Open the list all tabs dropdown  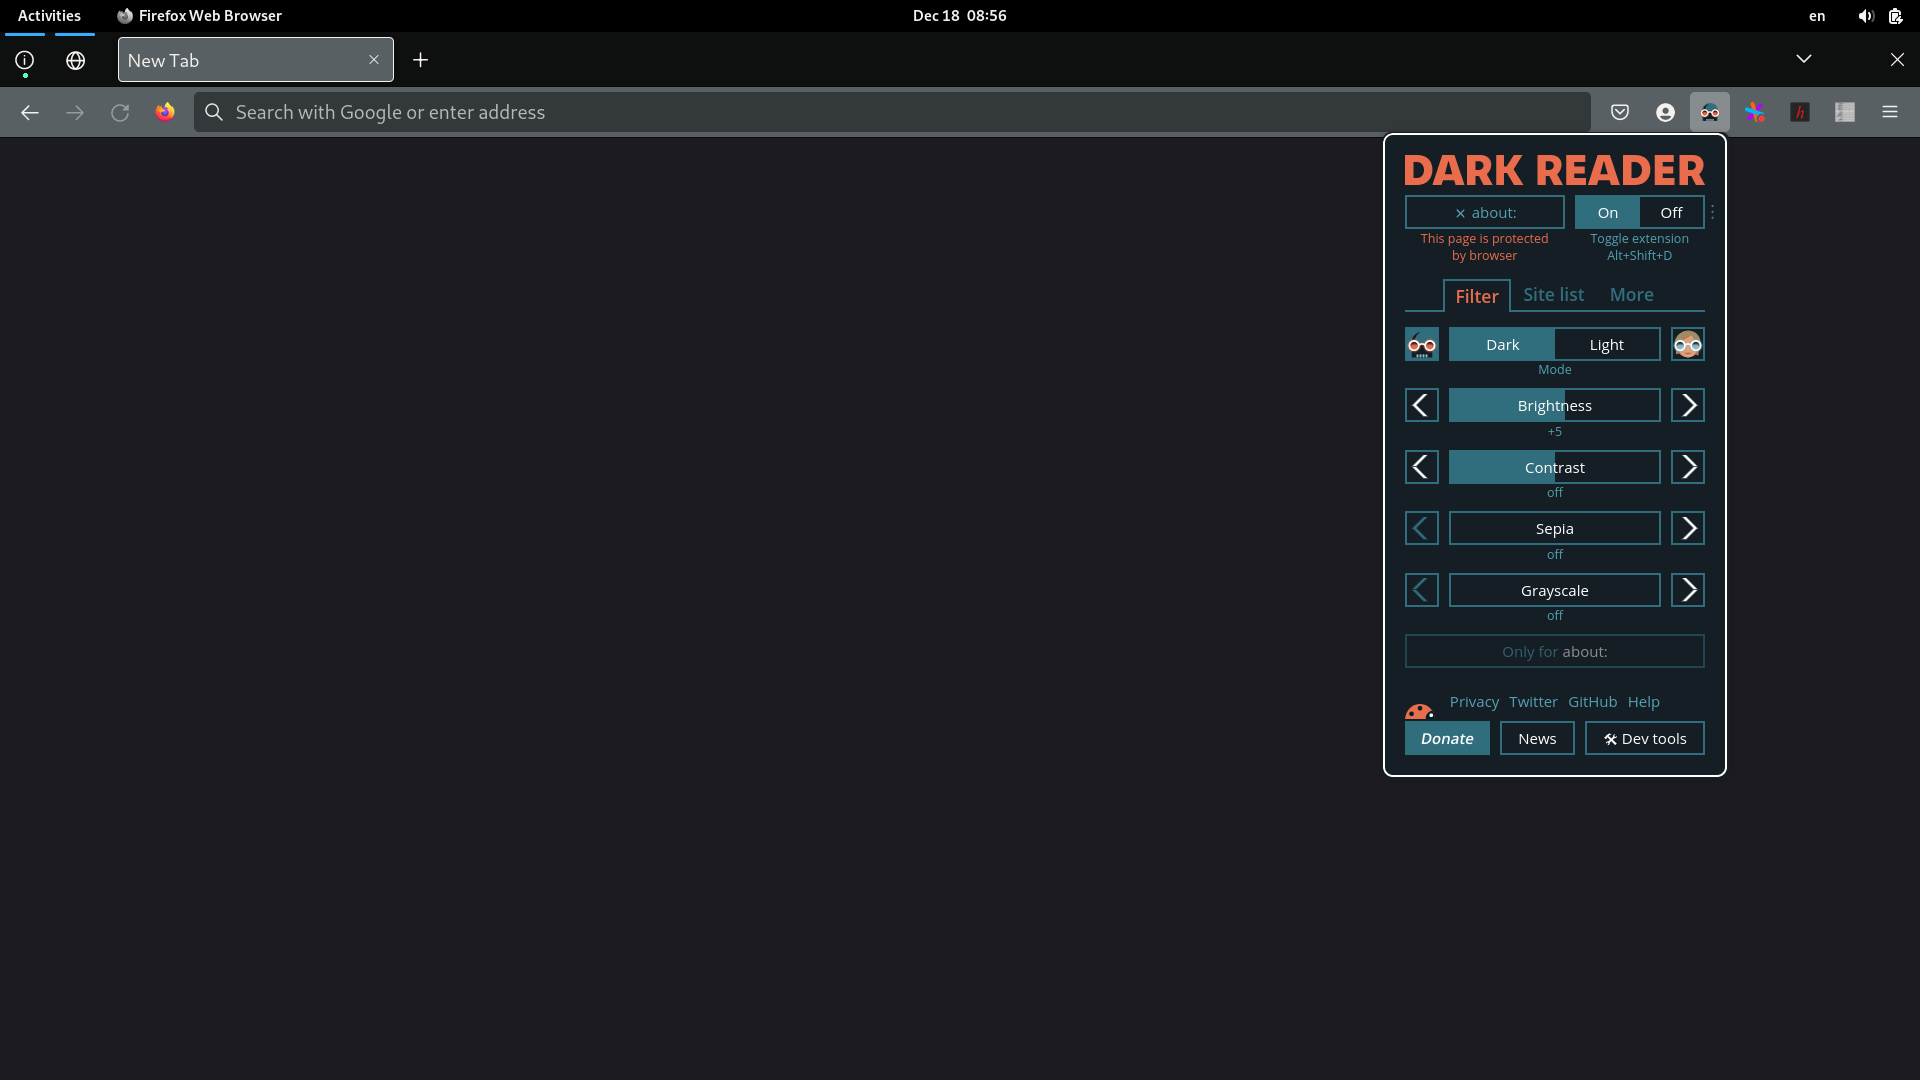1803,59
